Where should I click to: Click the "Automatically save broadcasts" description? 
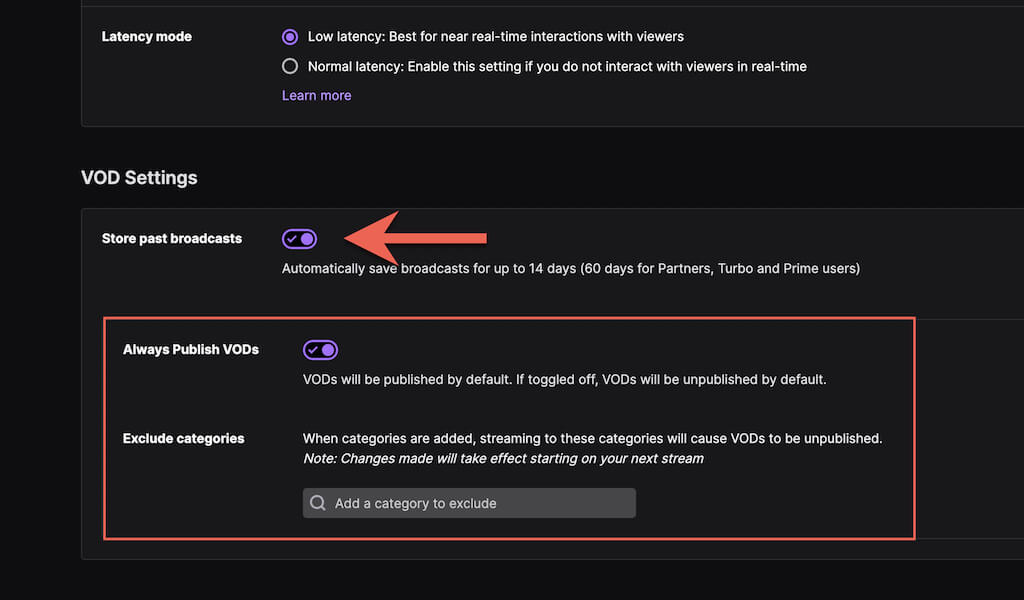(571, 269)
